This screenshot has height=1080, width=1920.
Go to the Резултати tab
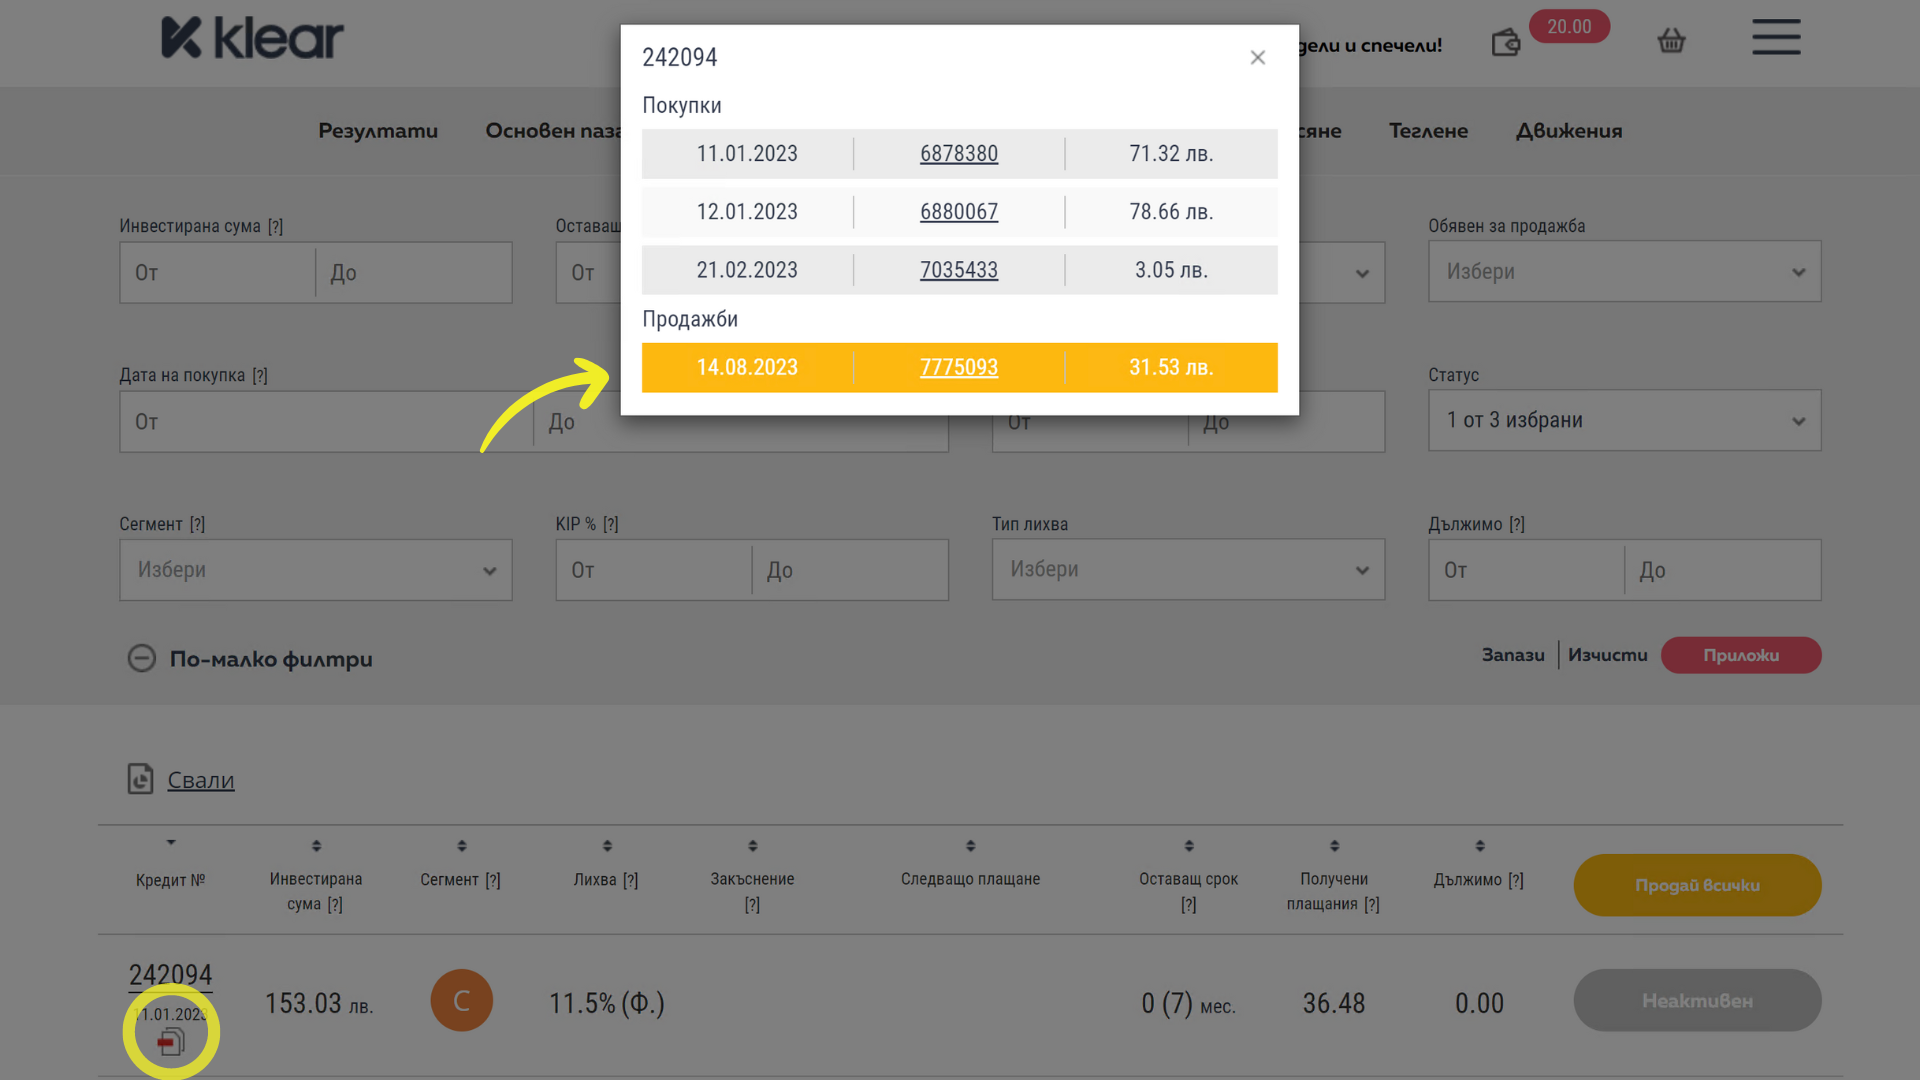click(x=378, y=131)
